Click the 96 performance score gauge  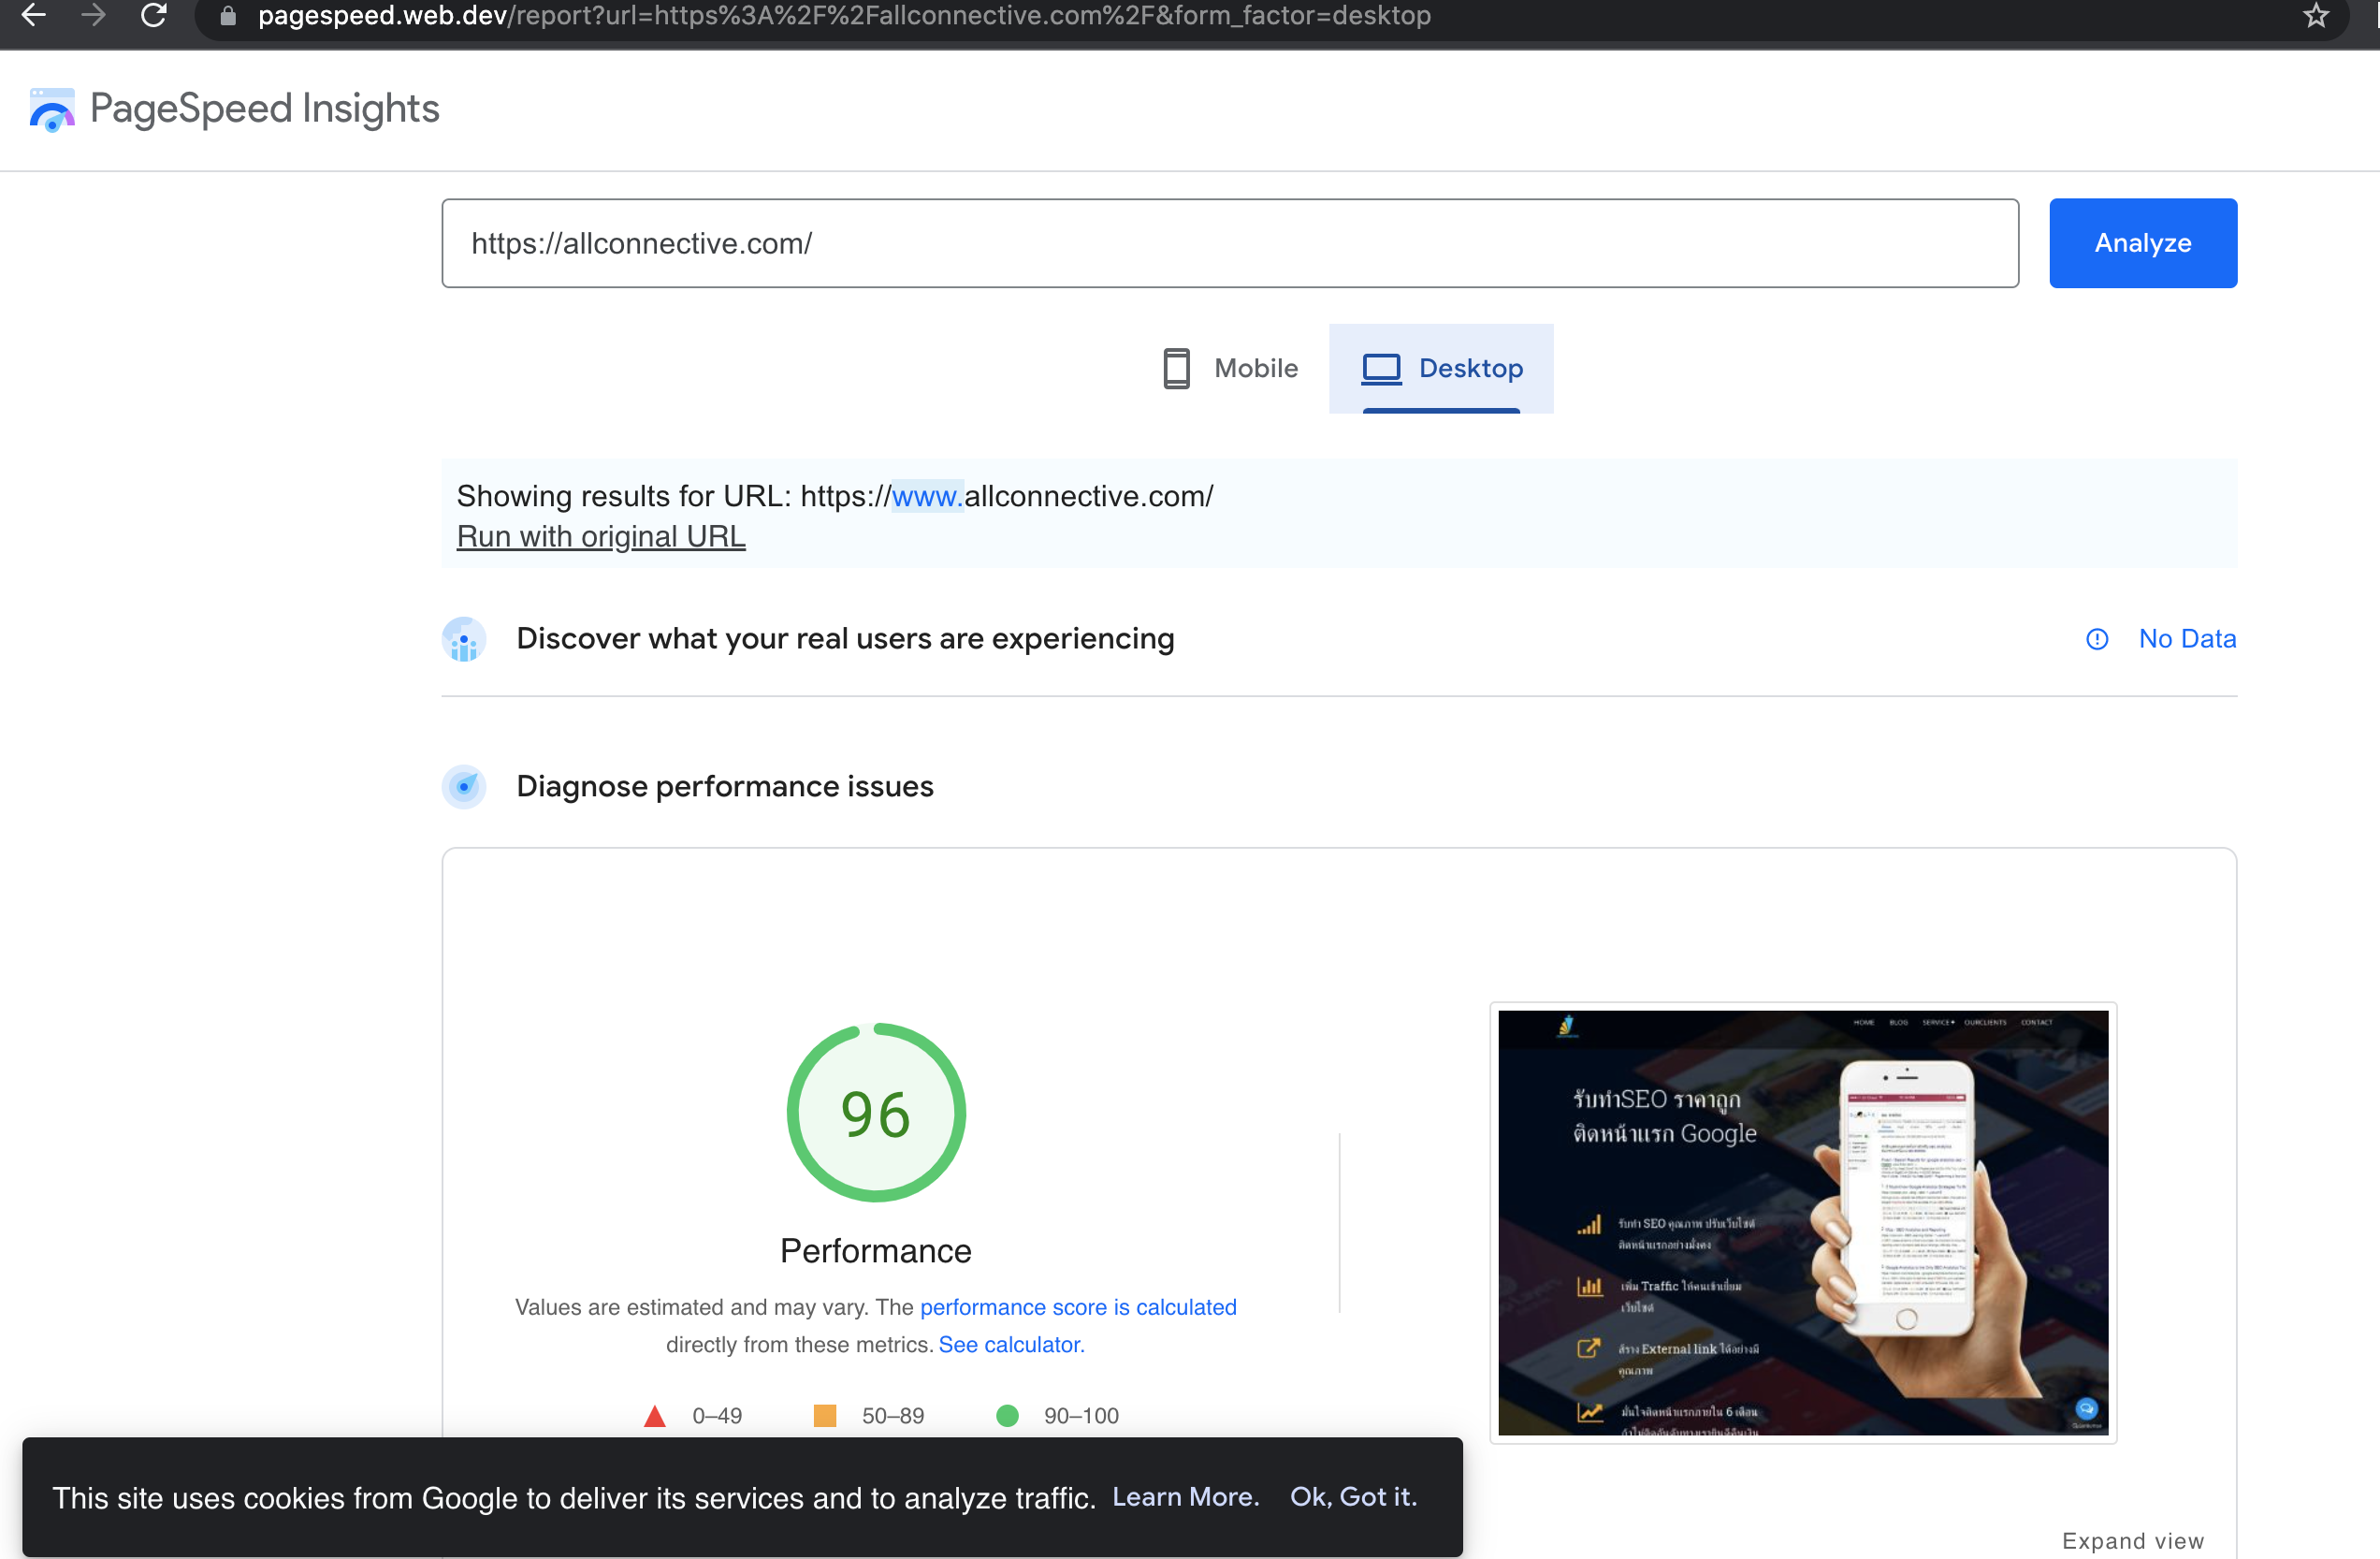click(875, 1113)
